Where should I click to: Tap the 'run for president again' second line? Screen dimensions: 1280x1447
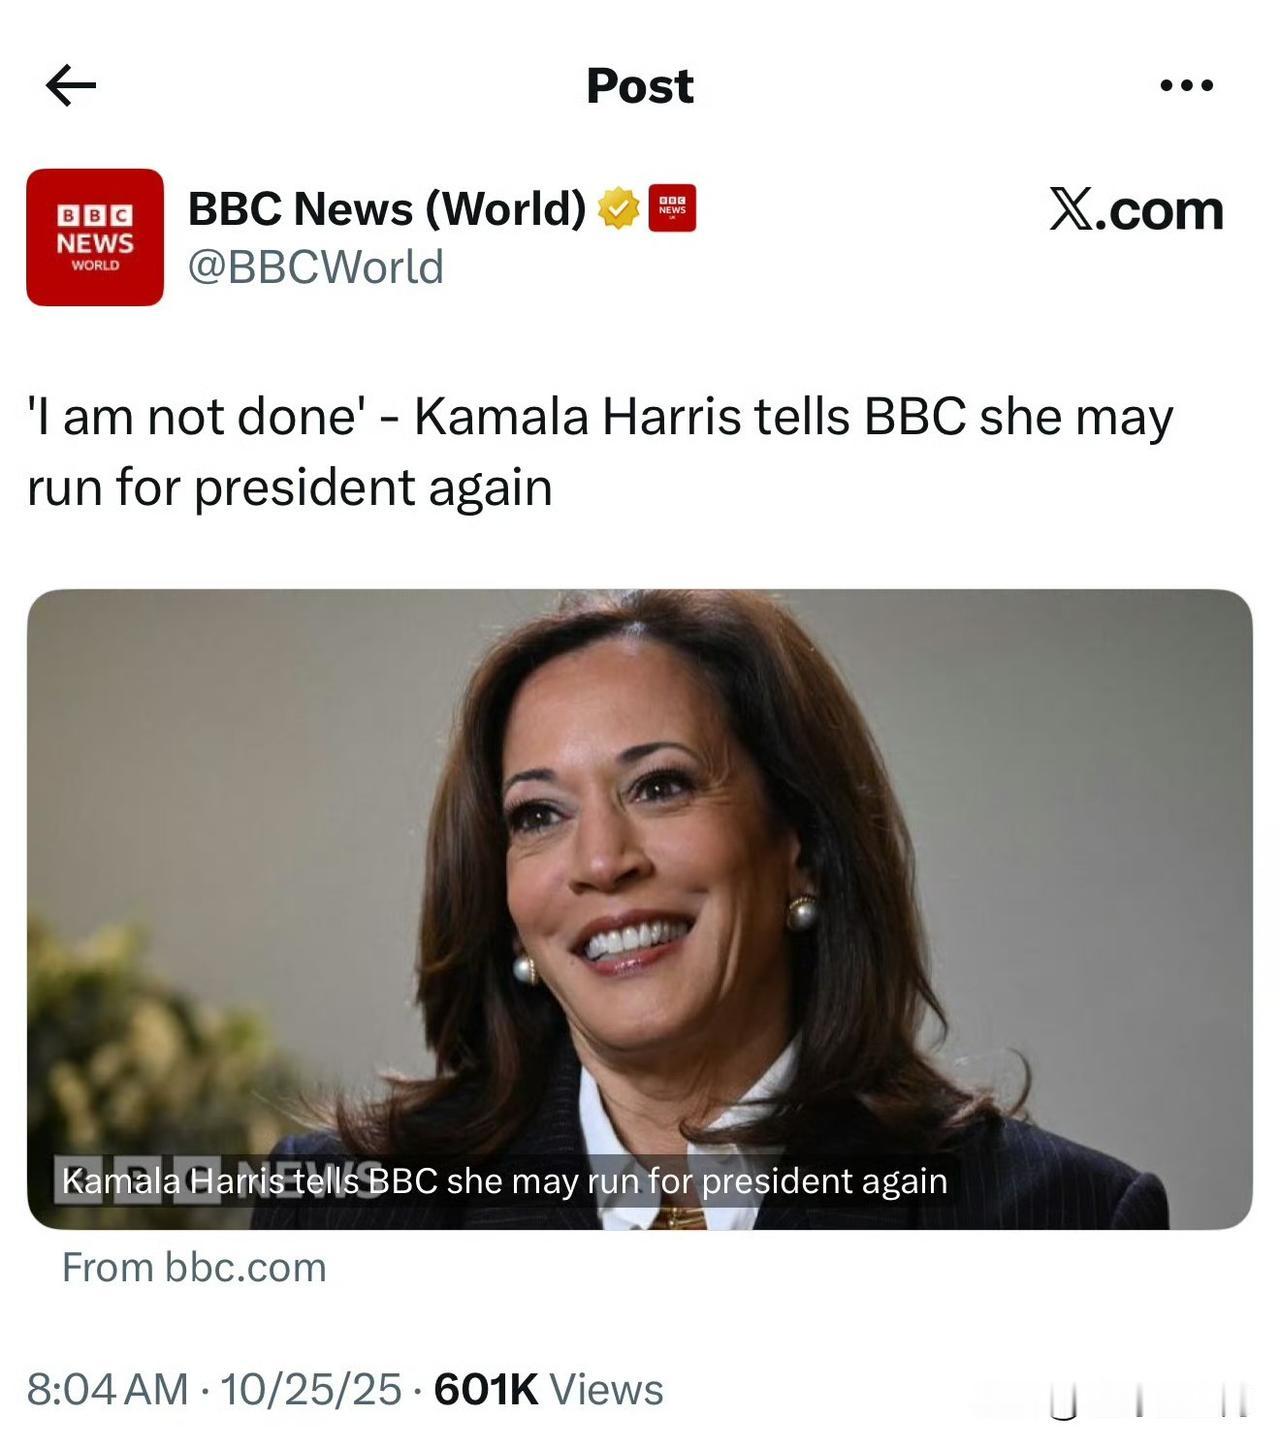[x=290, y=488]
